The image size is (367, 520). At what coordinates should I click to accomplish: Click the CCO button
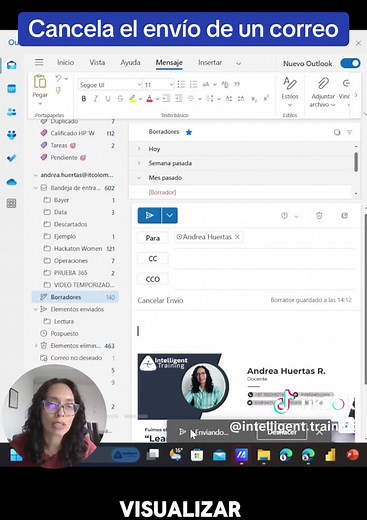pyautogui.click(x=153, y=279)
